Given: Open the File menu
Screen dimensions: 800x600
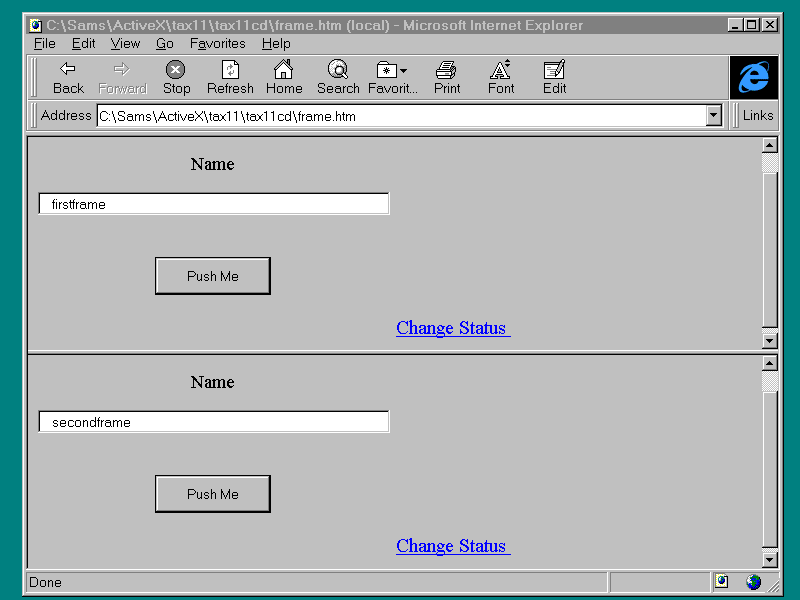Looking at the screenshot, I should coord(44,44).
